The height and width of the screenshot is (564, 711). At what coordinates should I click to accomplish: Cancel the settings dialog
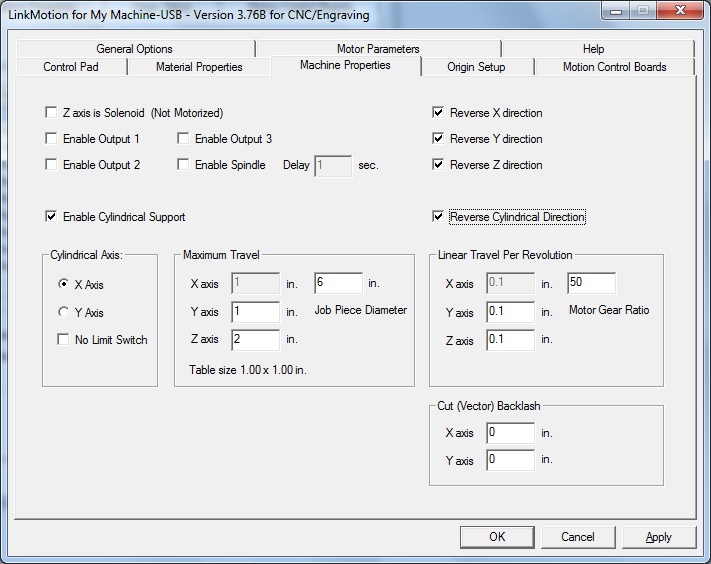coord(578,537)
